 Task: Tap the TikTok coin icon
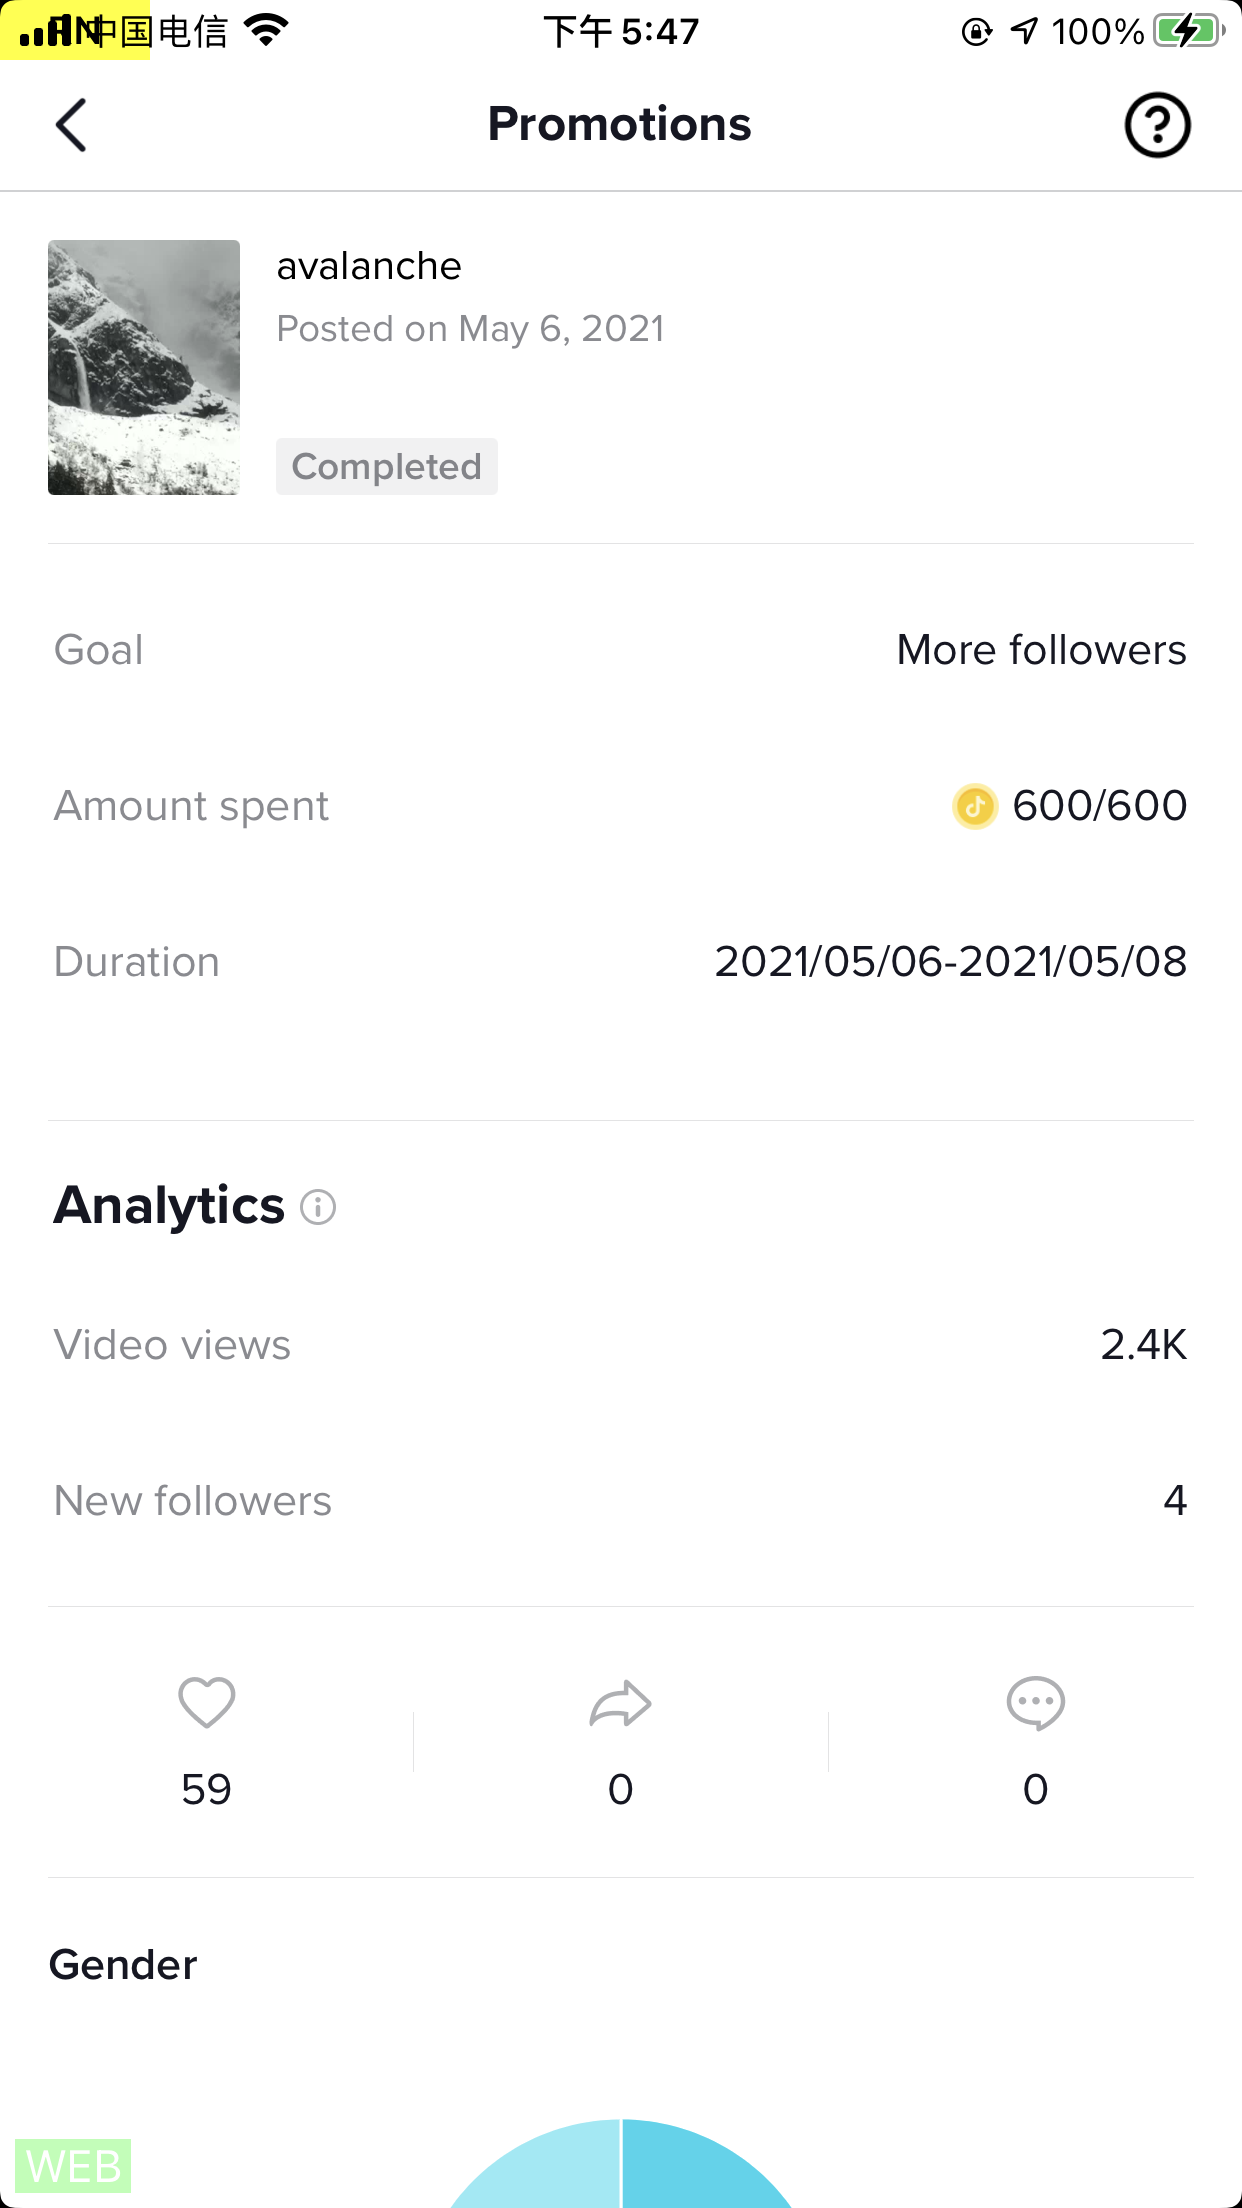pyautogui.click(x=975, y=806)
